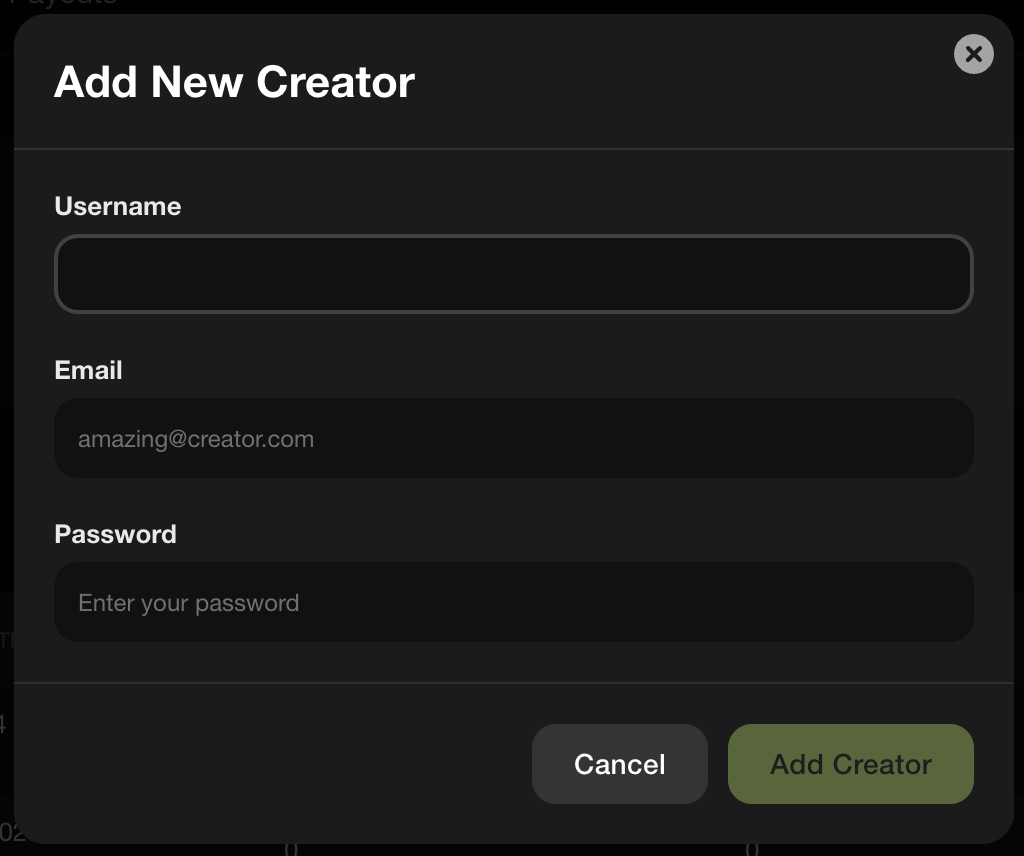Click the Username field label
This screenshot has height=856, width=1024.
click(x=118, y=206)
